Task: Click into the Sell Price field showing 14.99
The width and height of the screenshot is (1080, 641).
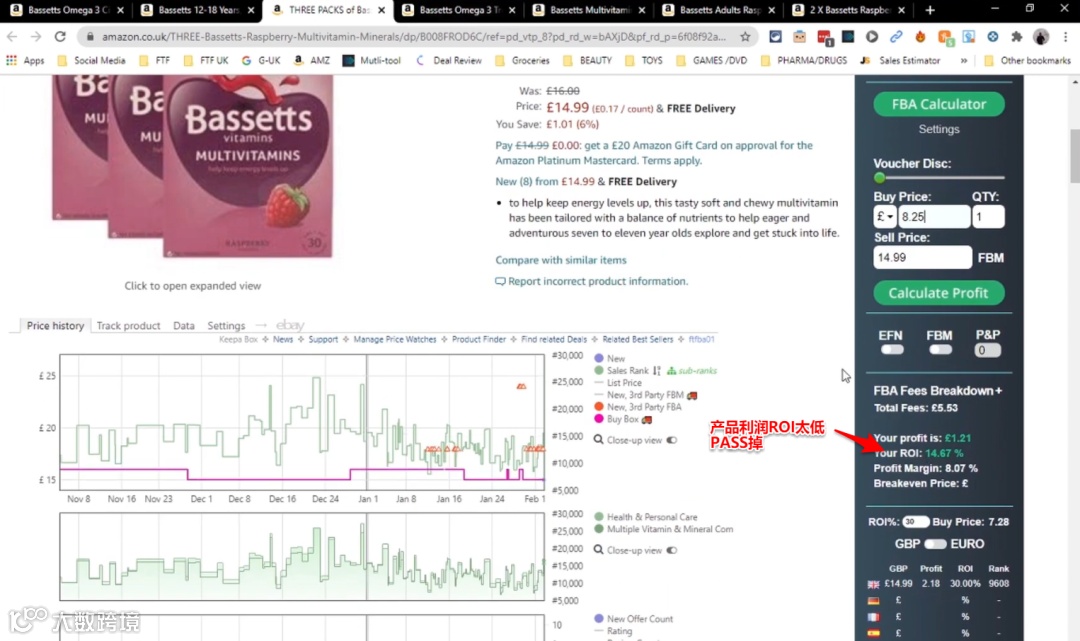Action: [x=922, y=258]
